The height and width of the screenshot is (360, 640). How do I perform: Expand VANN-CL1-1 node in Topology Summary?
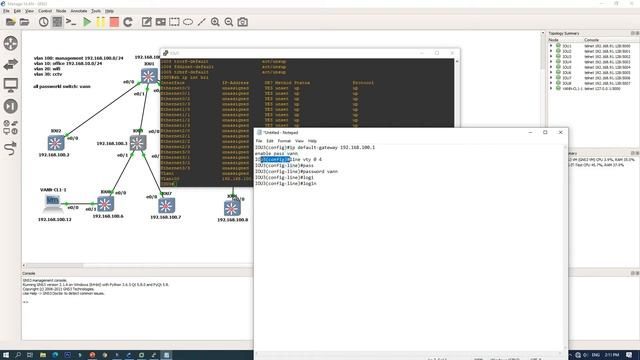click(x=551, y=89)
